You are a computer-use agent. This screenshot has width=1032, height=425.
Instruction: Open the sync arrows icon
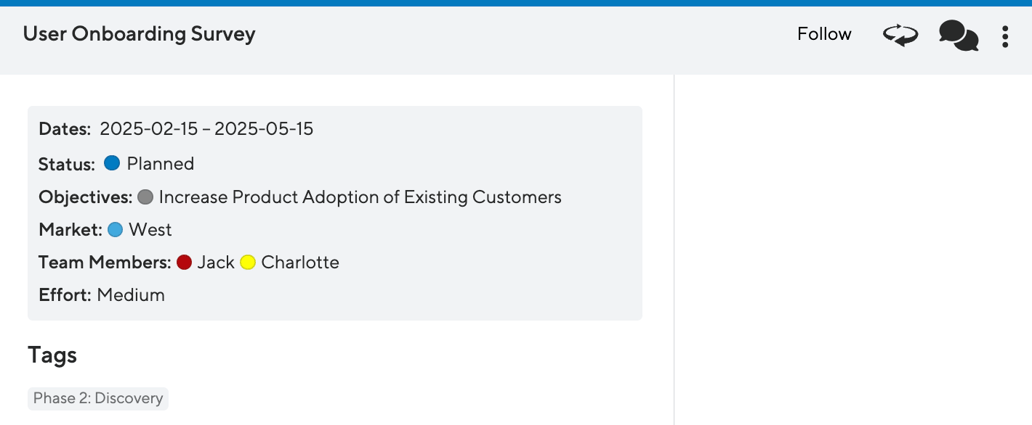900,35
